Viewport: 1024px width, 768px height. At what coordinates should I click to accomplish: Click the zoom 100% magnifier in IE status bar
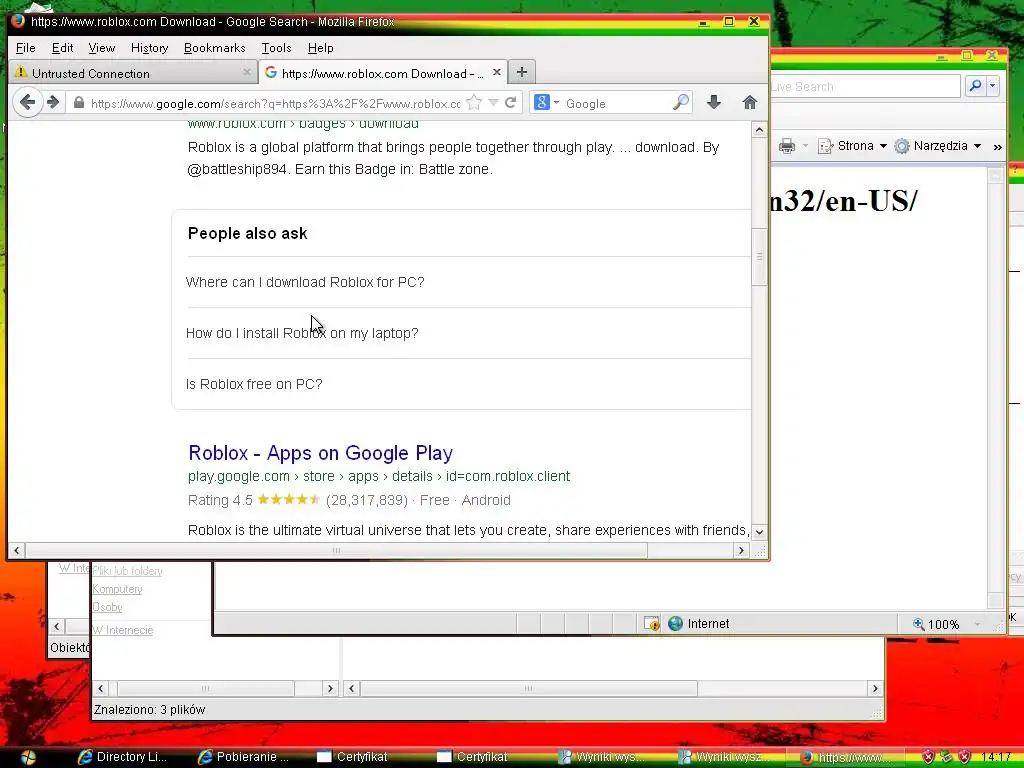[918, 624]
